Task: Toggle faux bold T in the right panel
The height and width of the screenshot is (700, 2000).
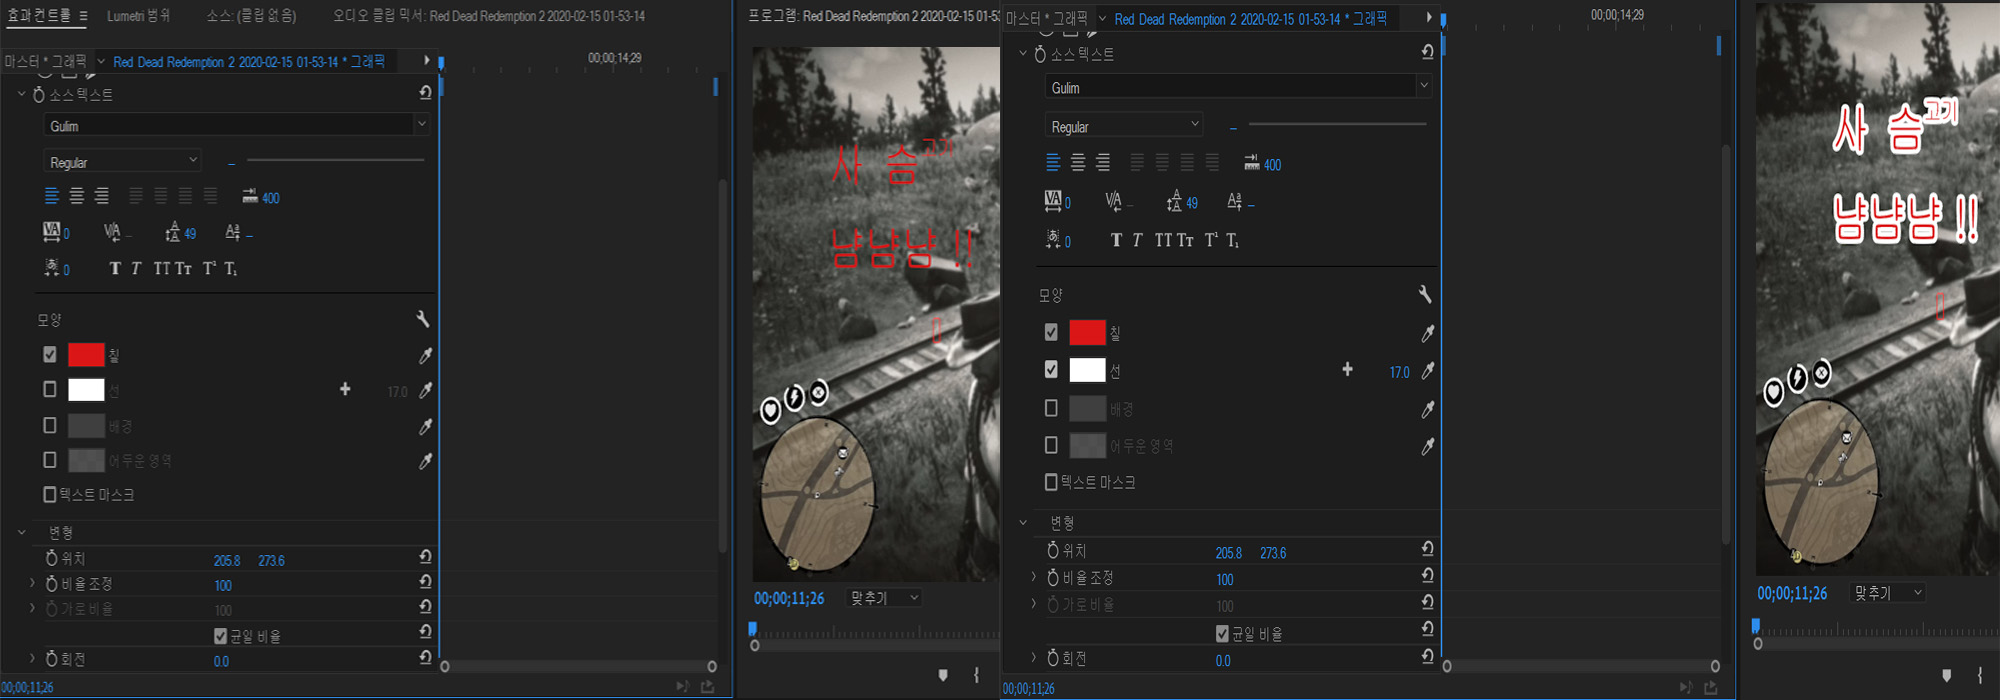Action: tap(1117, 240)
